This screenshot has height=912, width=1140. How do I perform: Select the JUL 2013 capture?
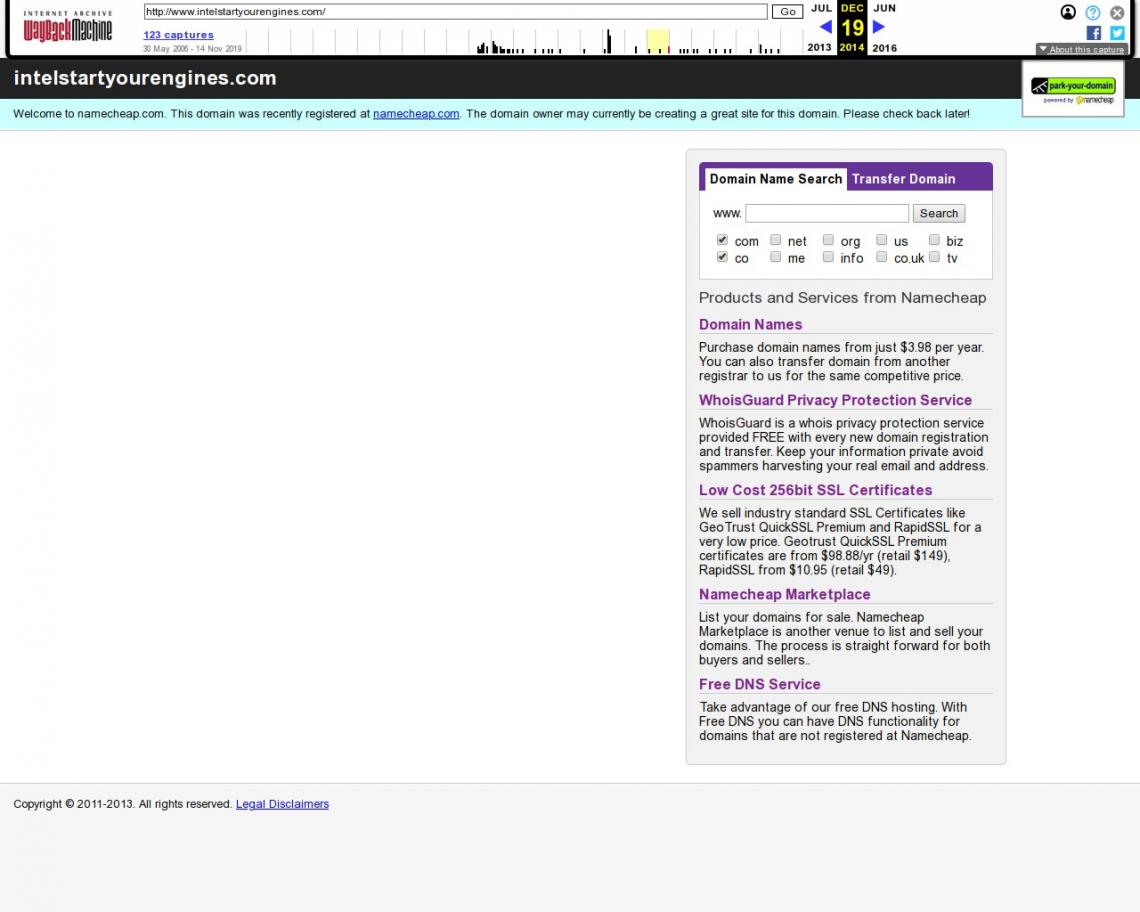coord(820,28)
